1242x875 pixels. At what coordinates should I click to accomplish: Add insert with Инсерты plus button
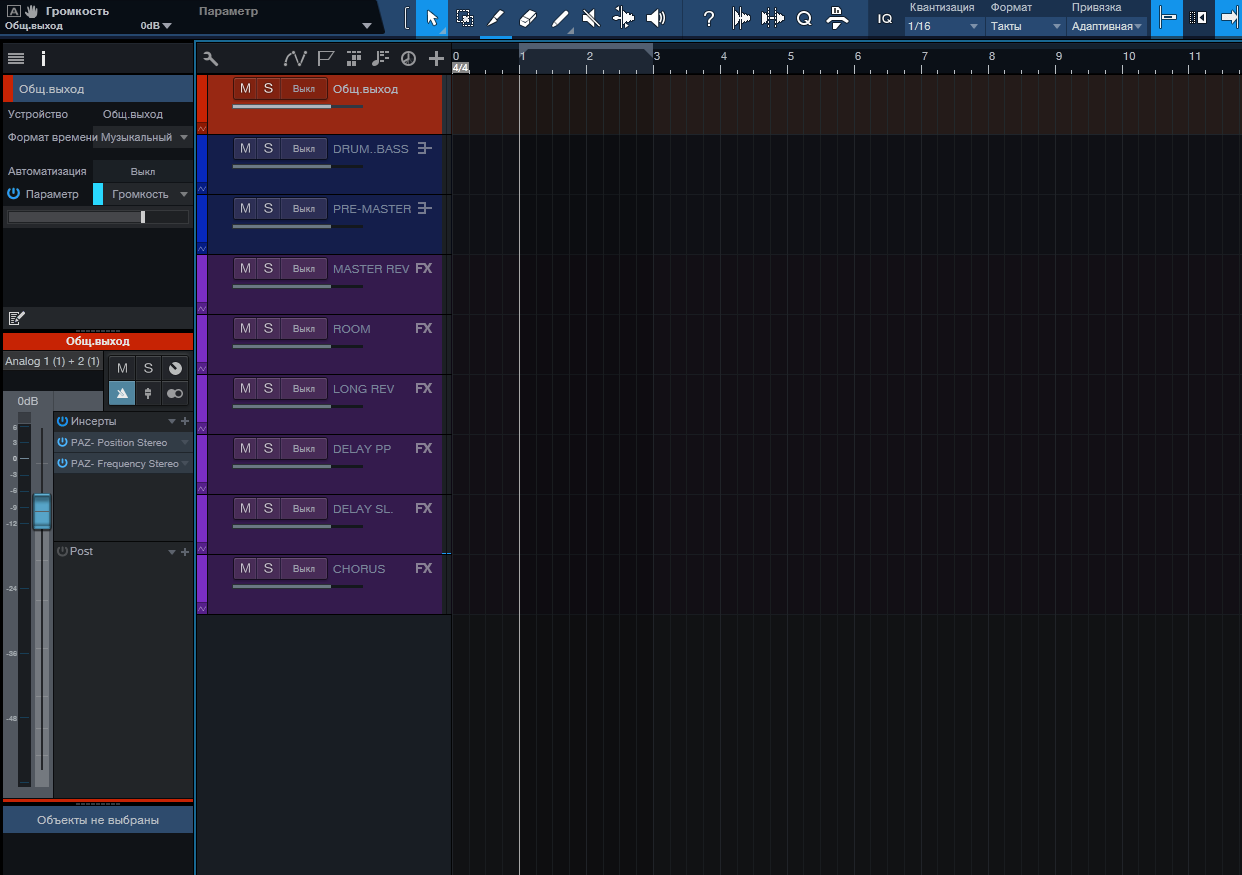tap(185, 422)
